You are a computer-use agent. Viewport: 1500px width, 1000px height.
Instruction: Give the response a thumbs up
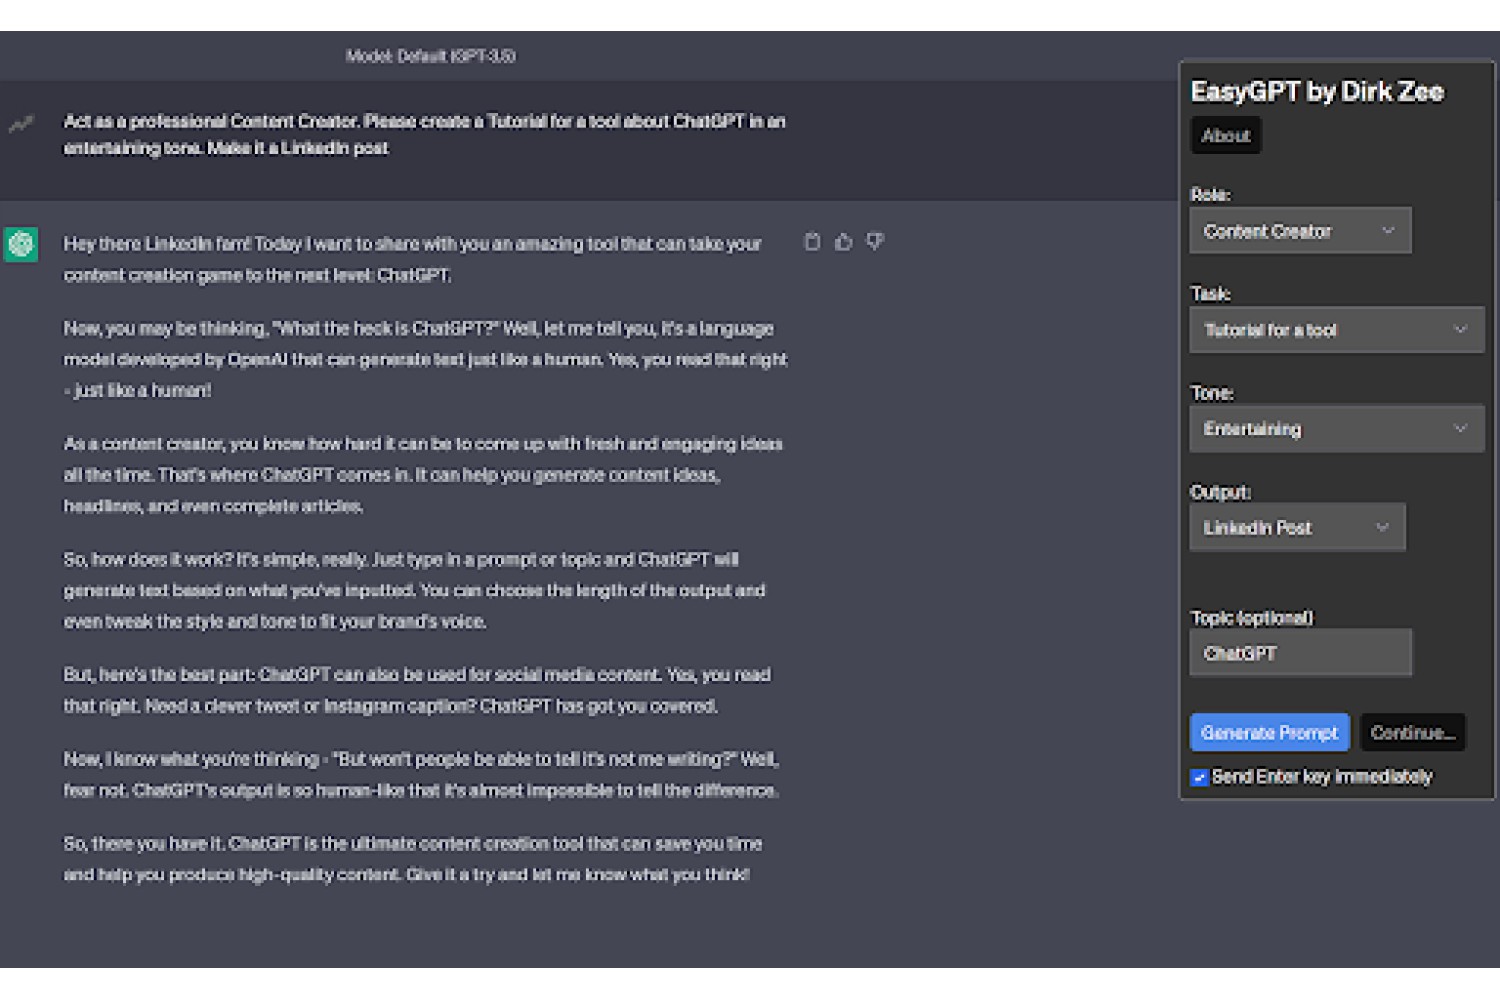click(844, 242)
